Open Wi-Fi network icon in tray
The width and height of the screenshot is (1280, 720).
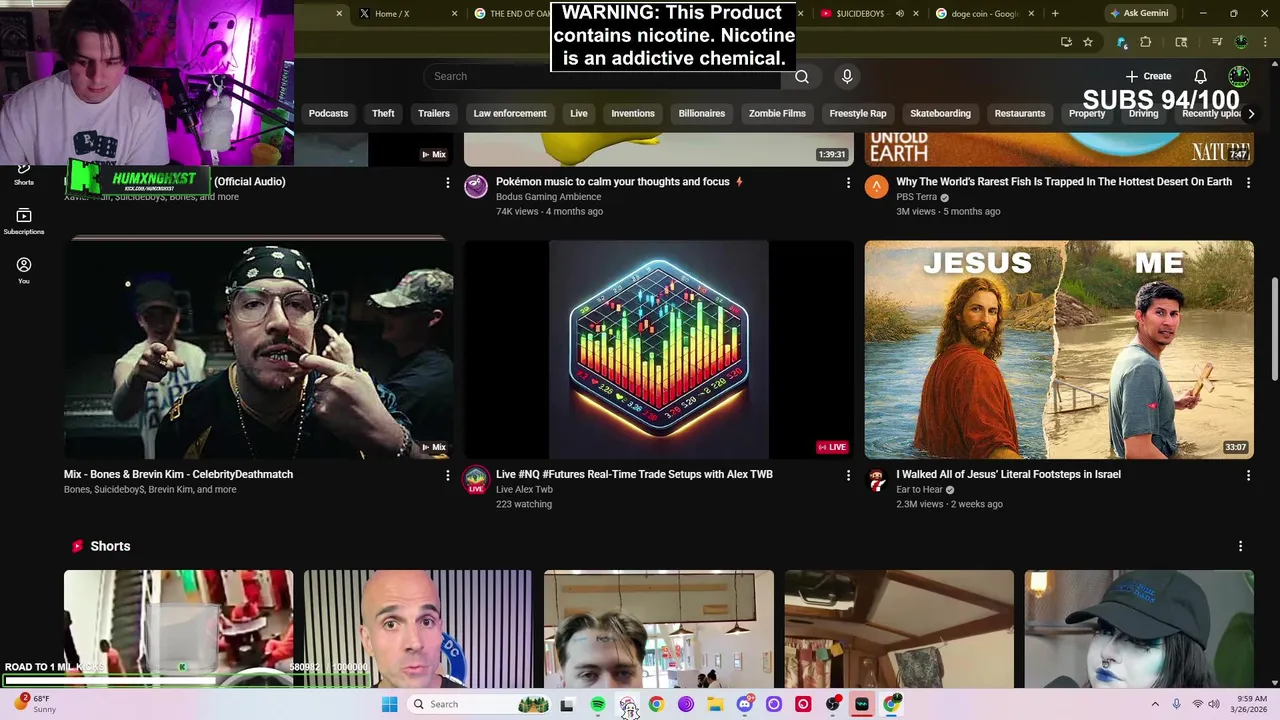pyautogui.click(x=1197, y=704)
